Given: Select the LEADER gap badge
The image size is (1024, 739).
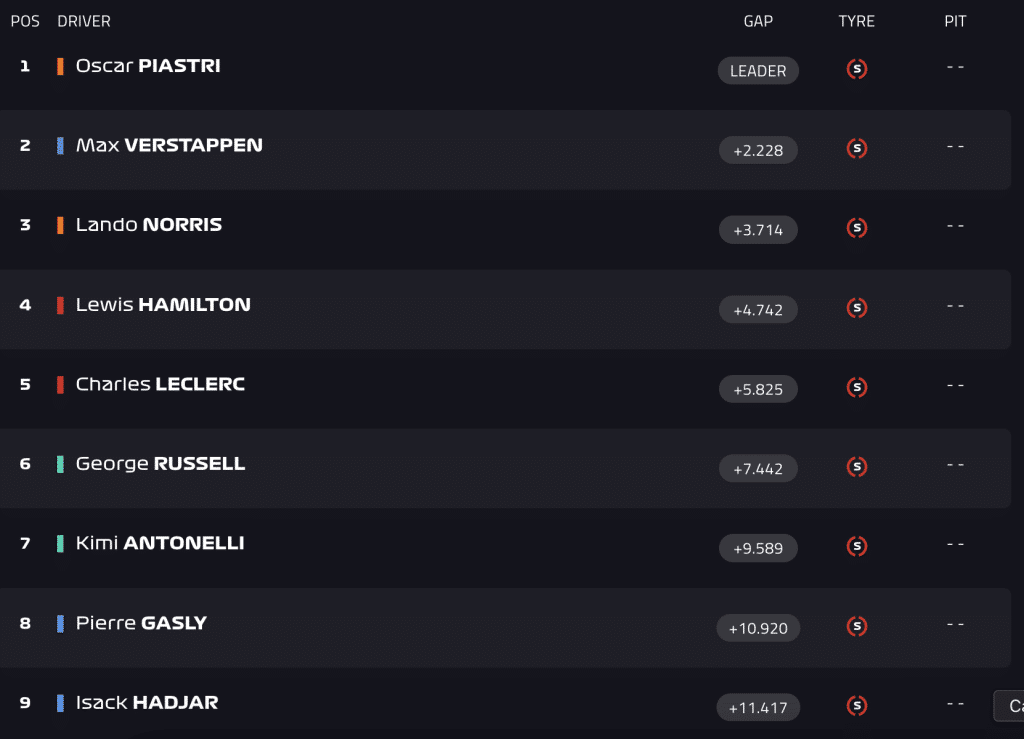Looking at the screenshot, I should pyautogui.click(x=758, y=71).
